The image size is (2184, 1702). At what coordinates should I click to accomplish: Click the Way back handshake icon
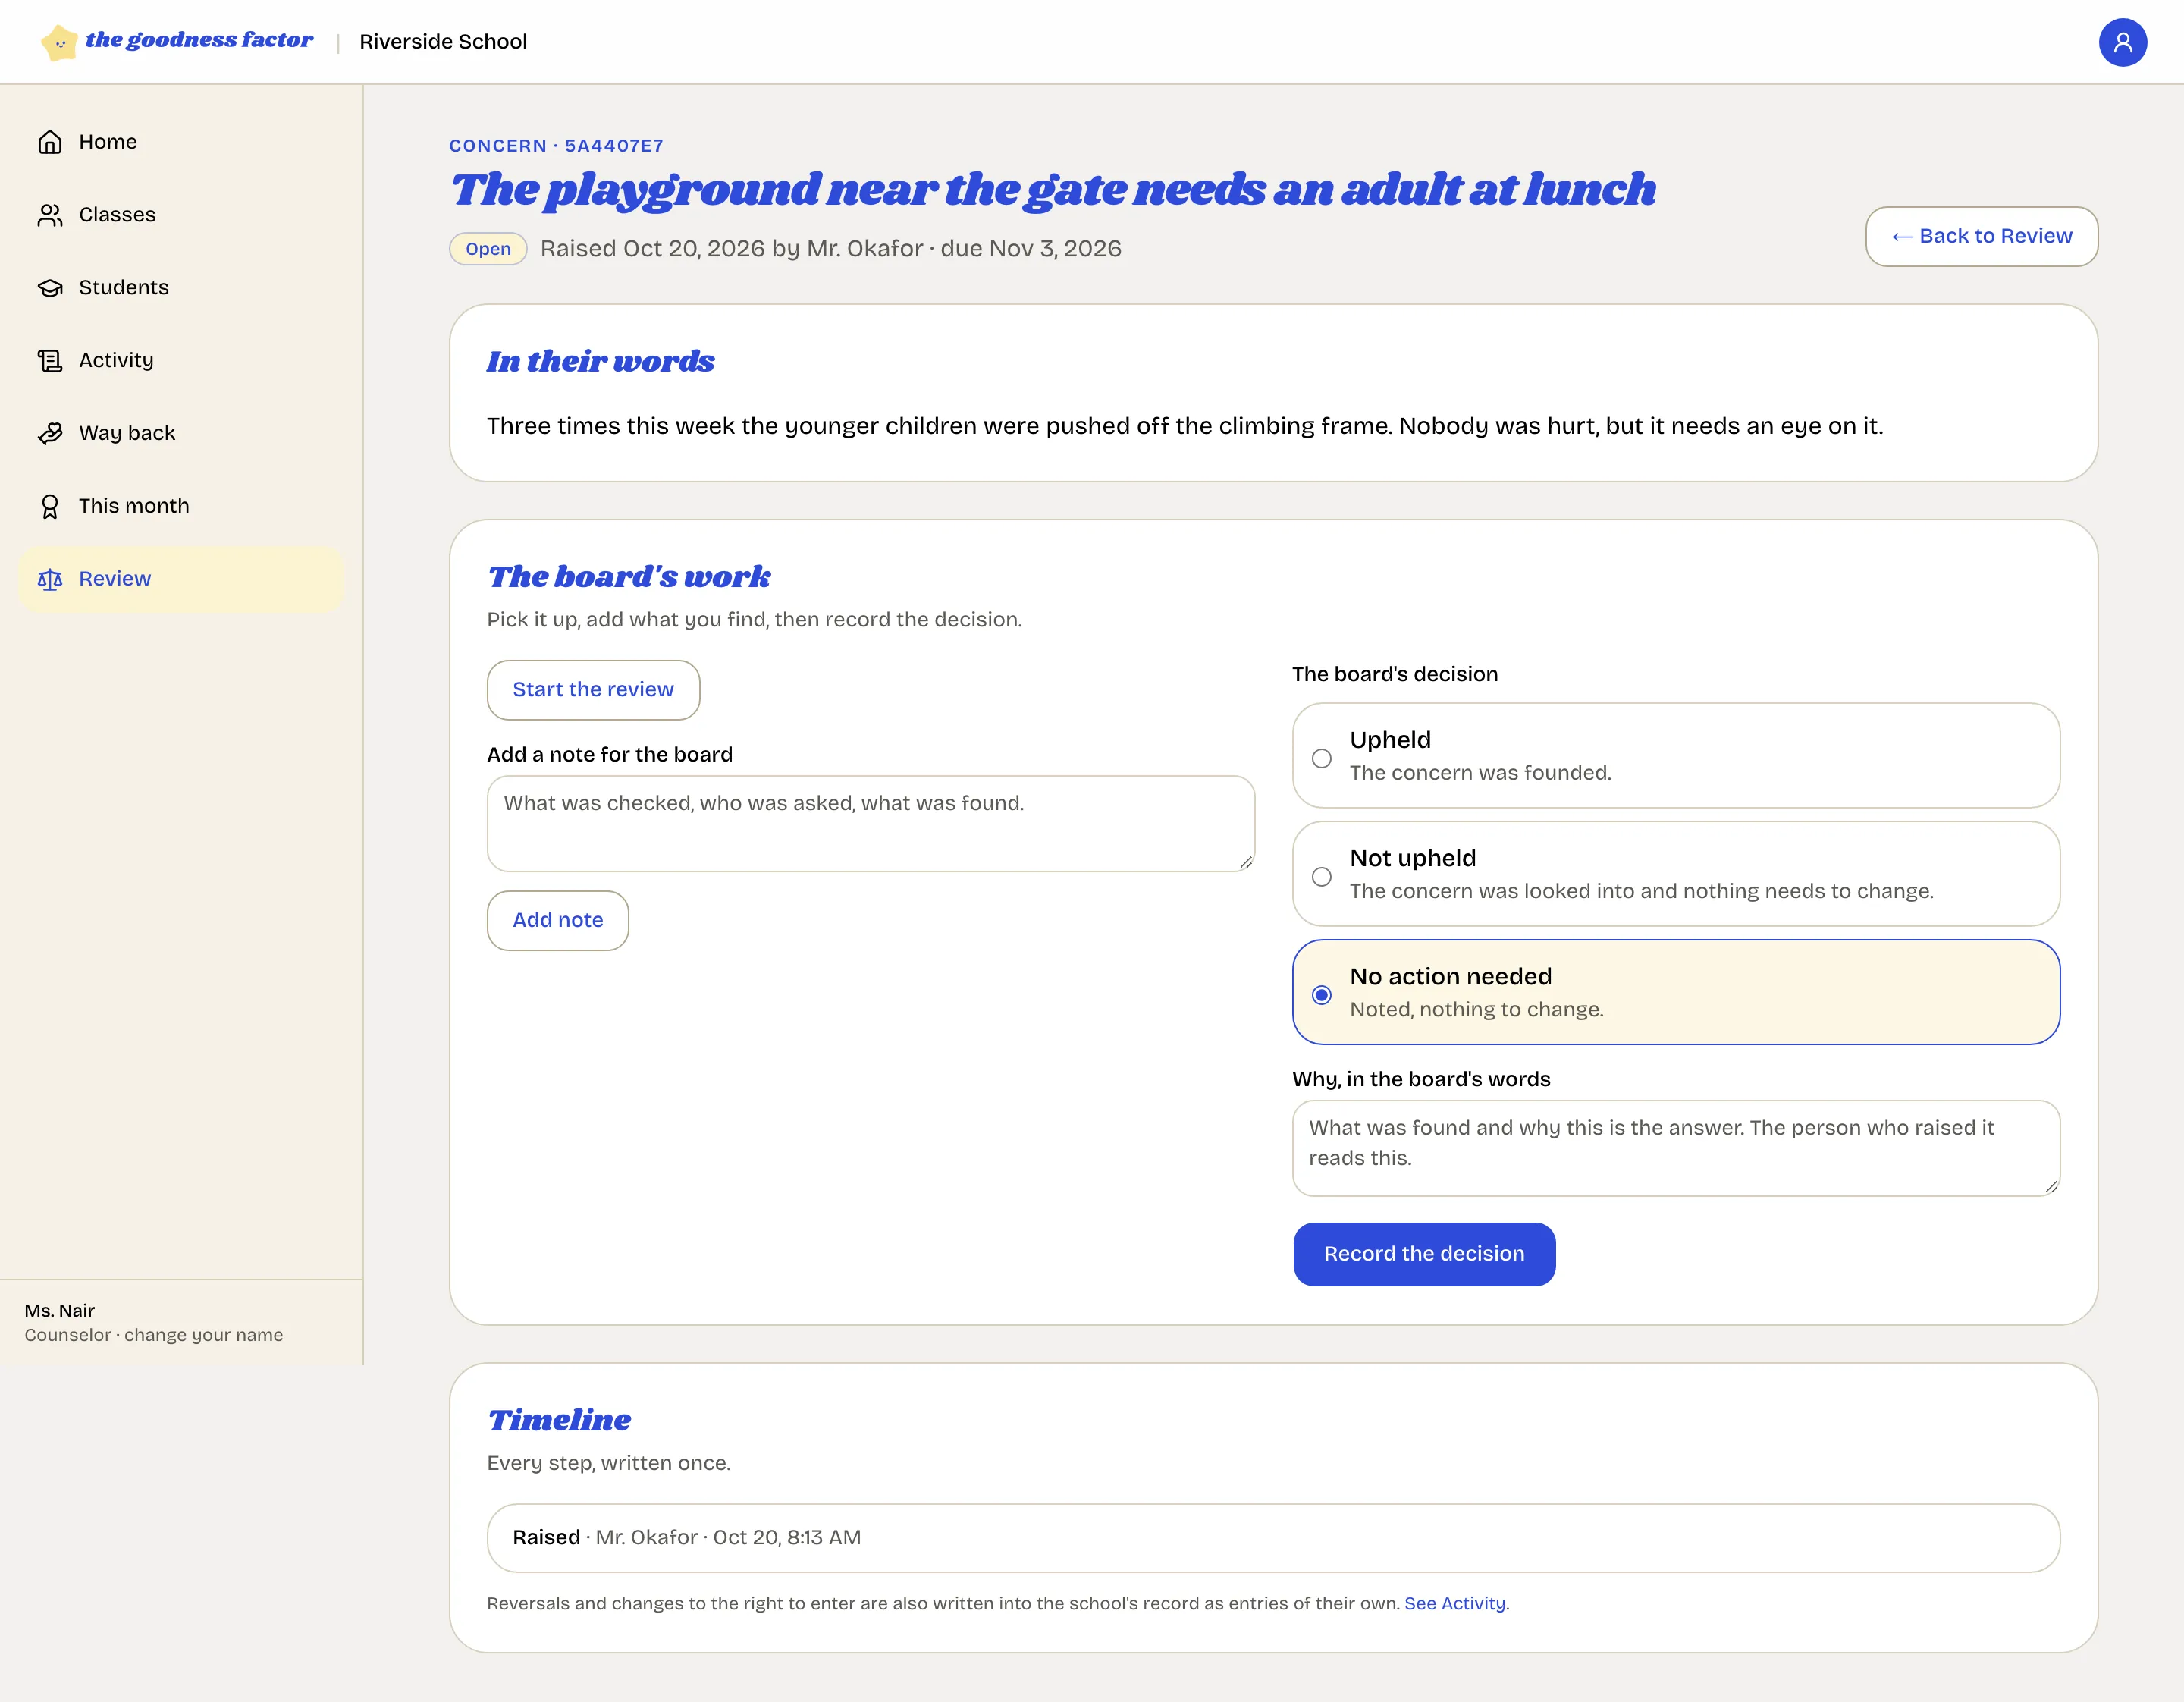50,433
